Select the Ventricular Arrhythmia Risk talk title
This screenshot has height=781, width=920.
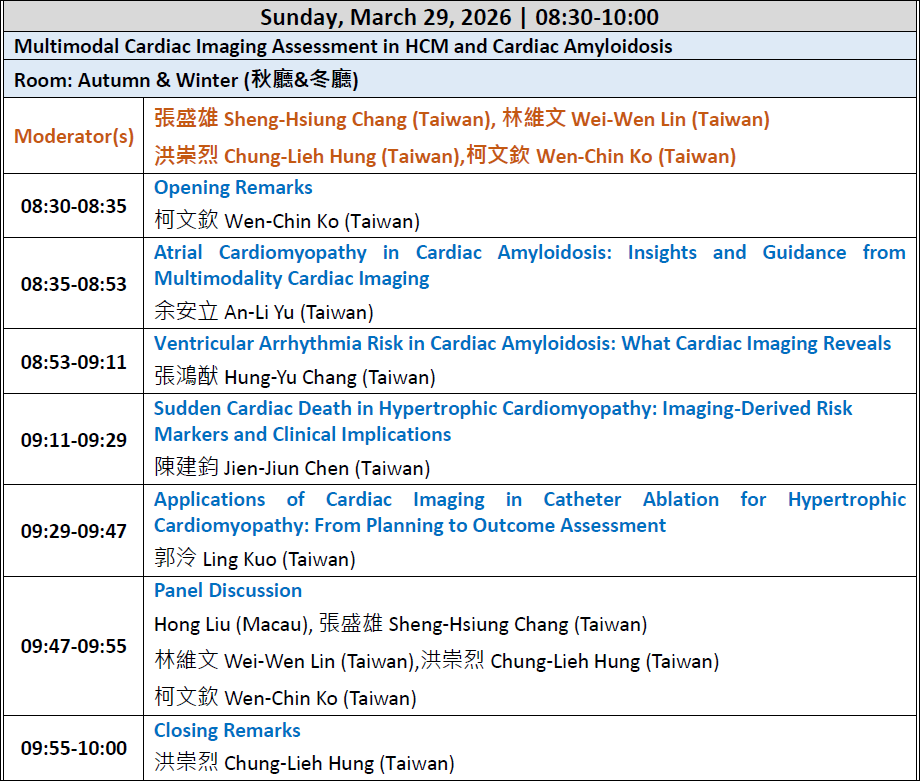(522, 344)
